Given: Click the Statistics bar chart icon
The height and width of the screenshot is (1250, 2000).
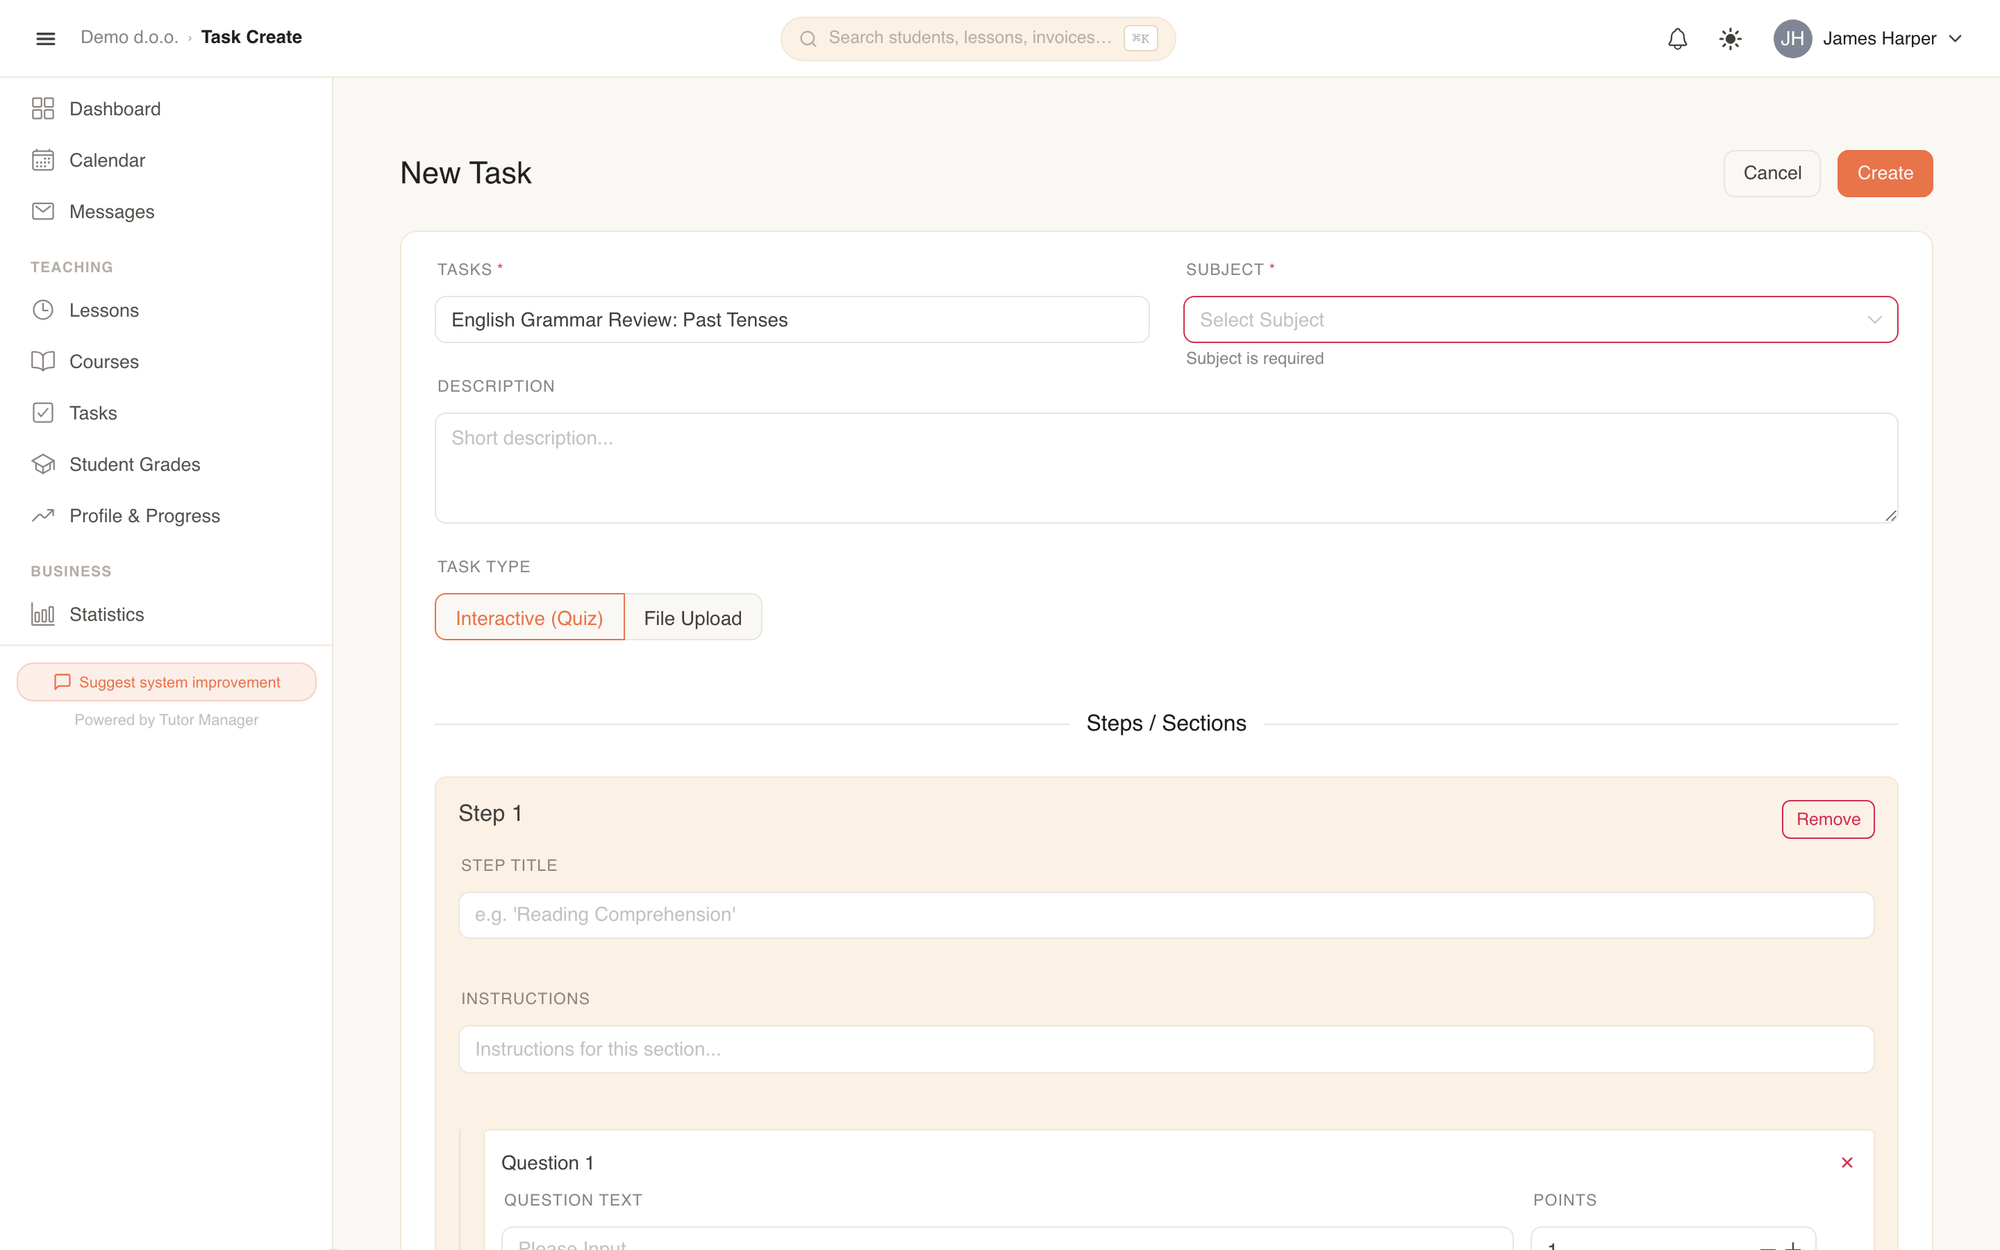Looking at the screenshot, I should pos(43,614).
